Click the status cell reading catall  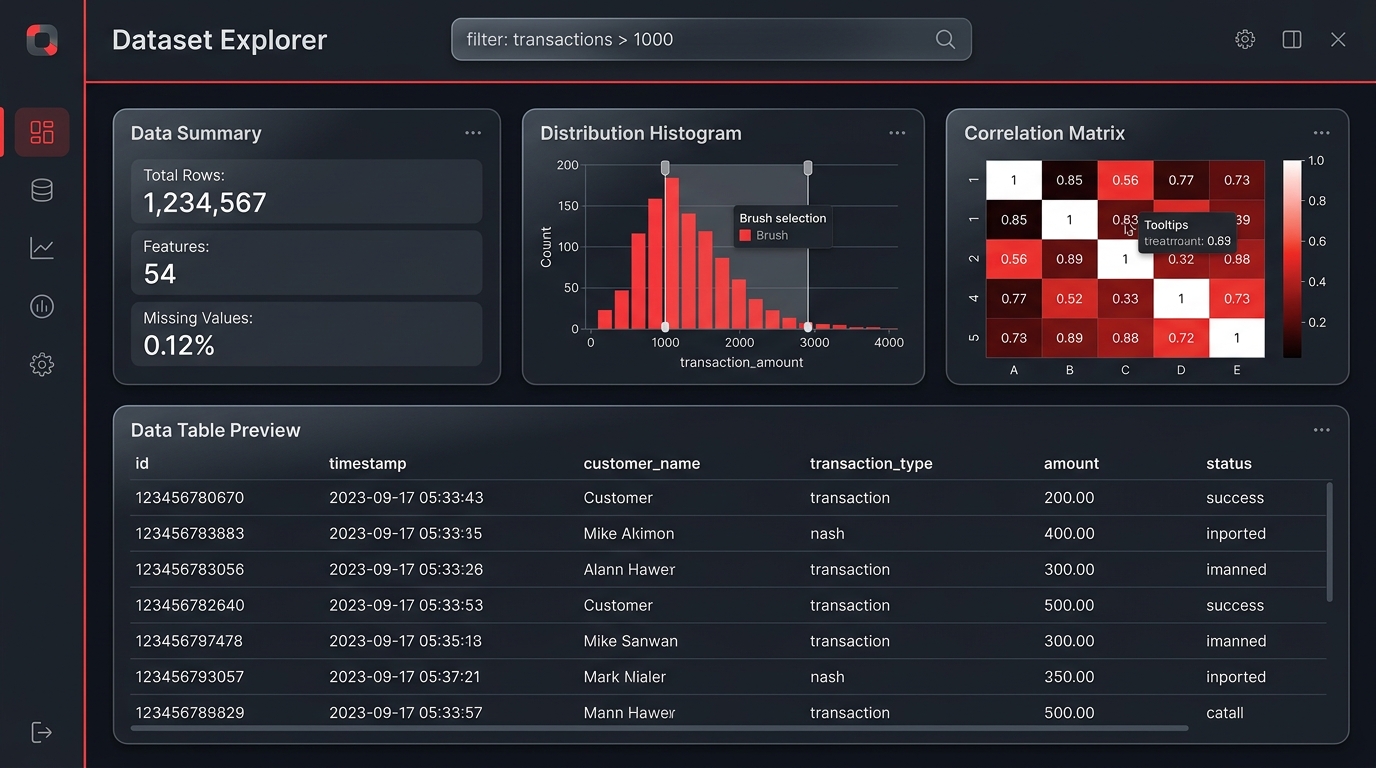coord(1225,713)
